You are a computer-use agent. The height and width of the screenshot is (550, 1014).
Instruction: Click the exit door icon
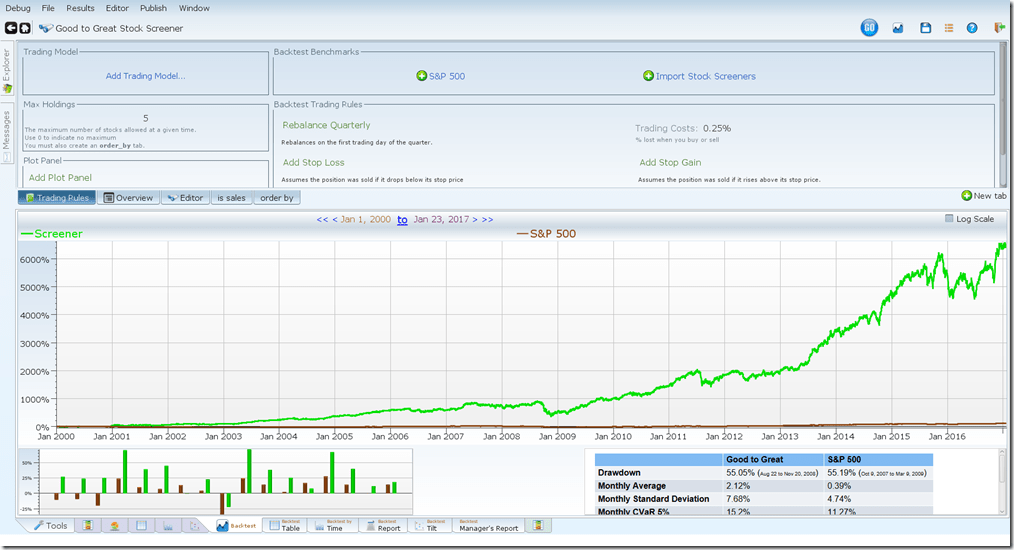(x=999, y=28)
